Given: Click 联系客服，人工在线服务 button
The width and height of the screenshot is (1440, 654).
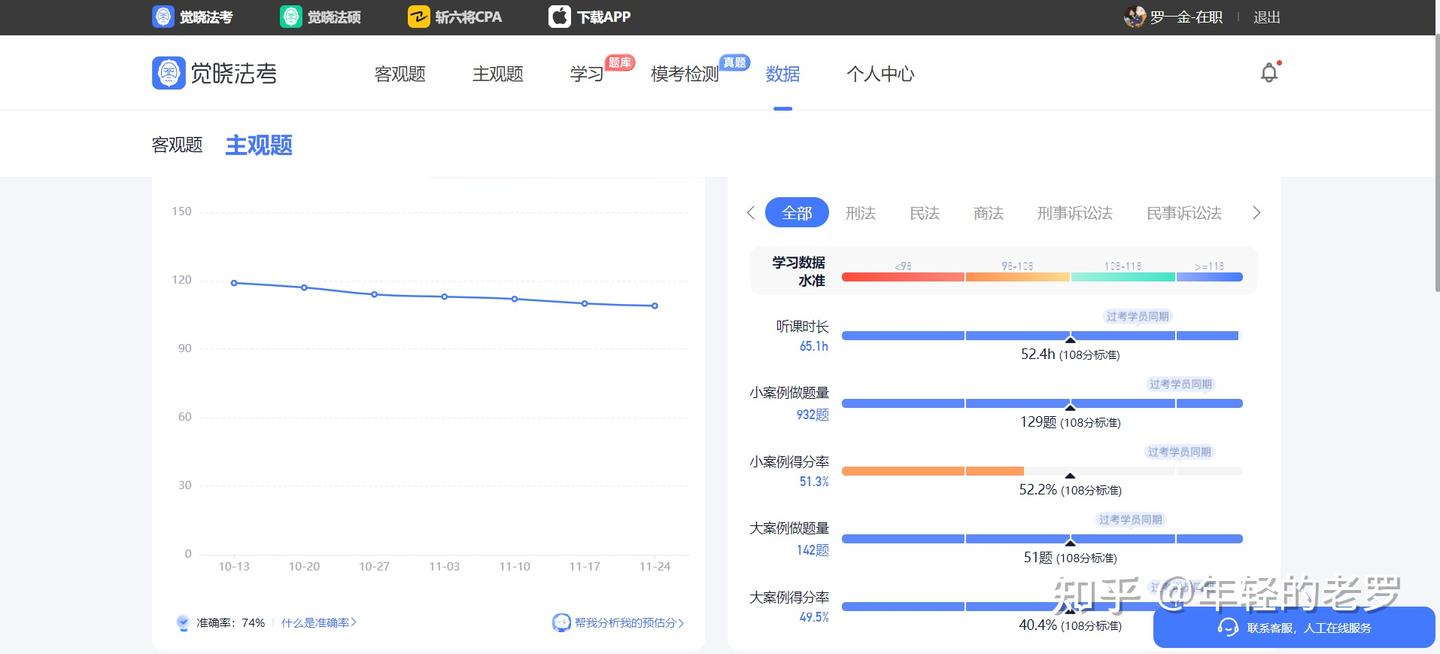Looking at the screenshot, I should point(1296,628).
